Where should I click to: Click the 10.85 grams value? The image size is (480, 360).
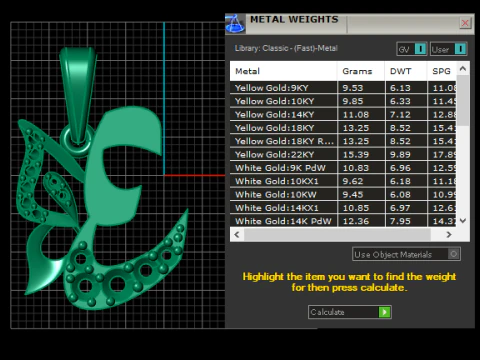coord(356,208)
